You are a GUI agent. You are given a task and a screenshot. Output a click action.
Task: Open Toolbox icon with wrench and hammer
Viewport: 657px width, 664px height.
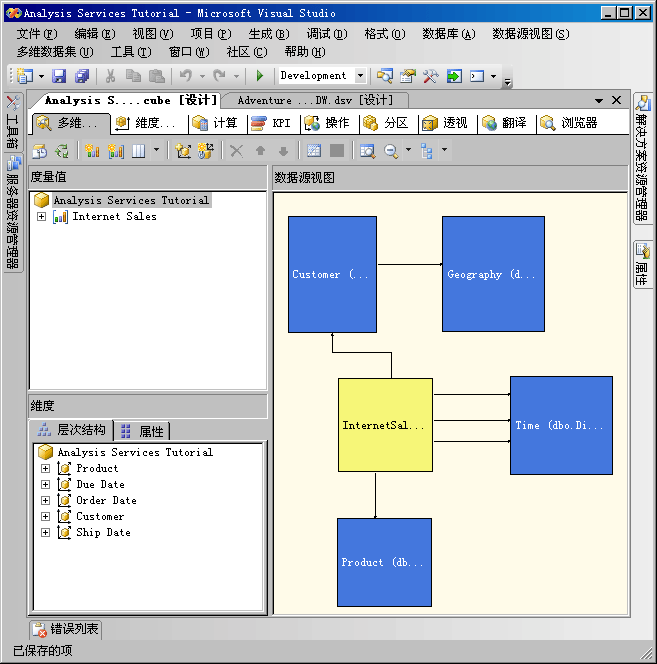pyautogui.click(x=430, y=76)
